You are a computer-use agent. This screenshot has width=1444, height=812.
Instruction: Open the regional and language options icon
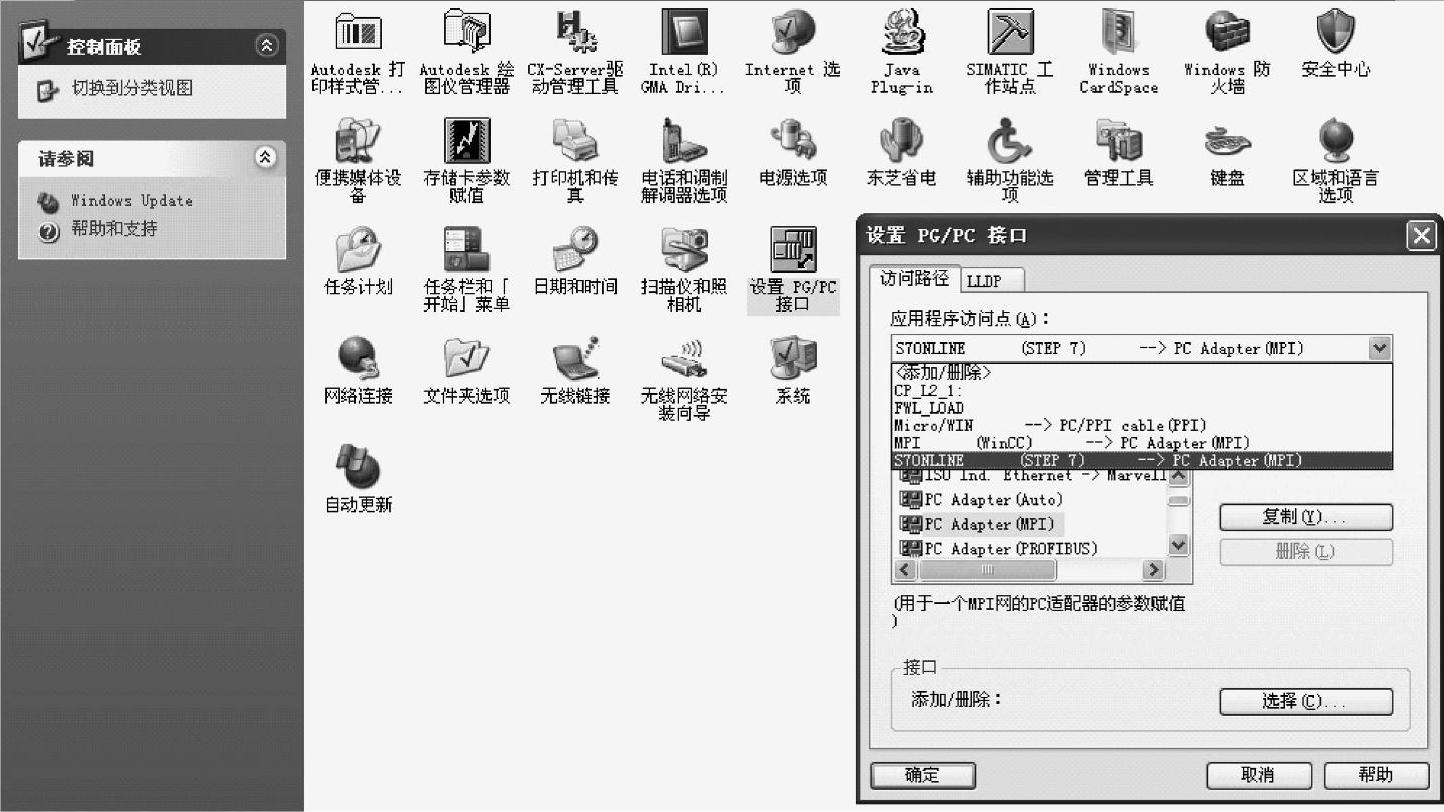click(x=1336, y=141)
